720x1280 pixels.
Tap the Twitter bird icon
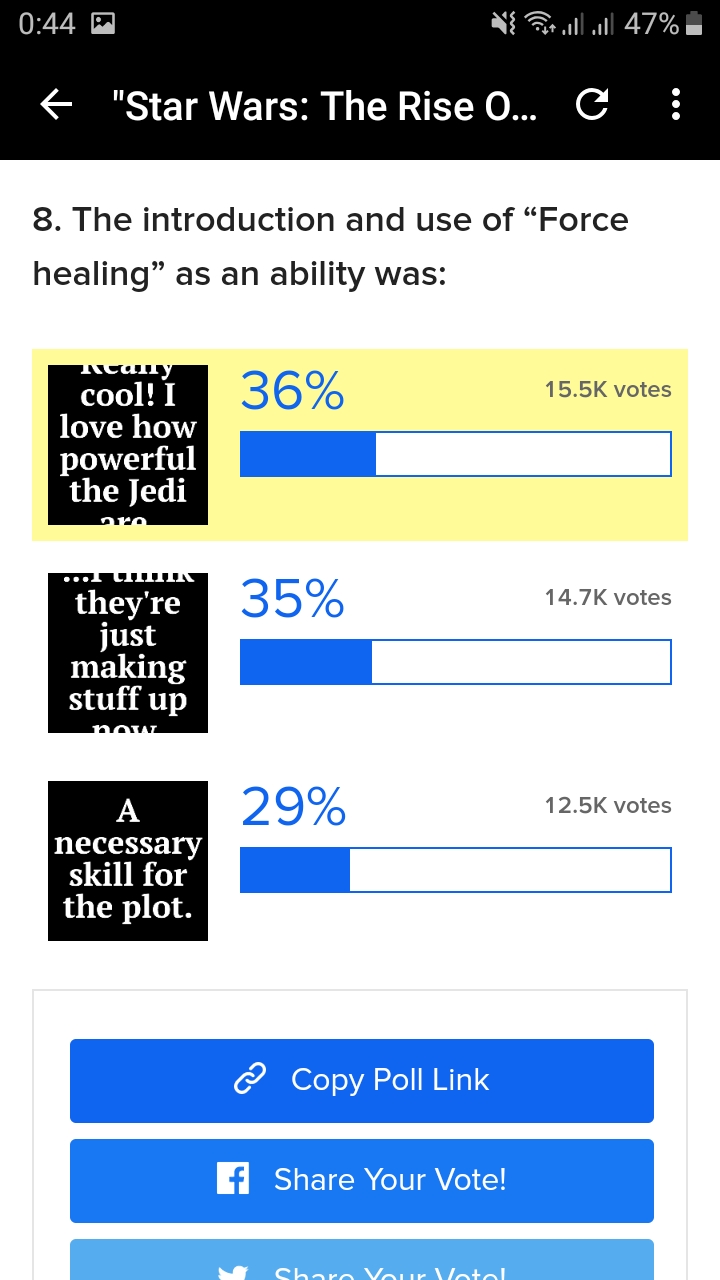(233, 1272)
